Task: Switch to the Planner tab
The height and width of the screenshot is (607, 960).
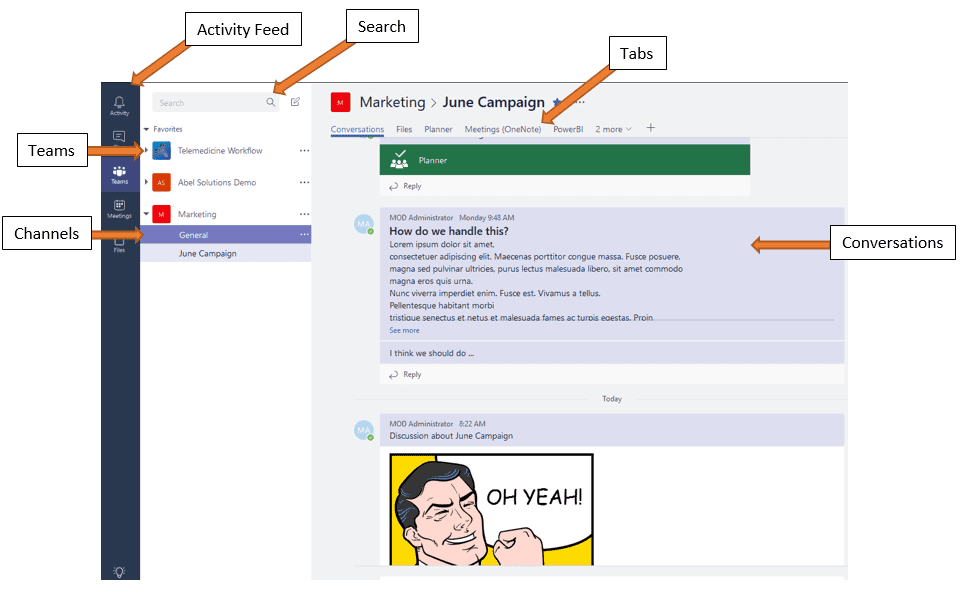Action: point(438,129)
